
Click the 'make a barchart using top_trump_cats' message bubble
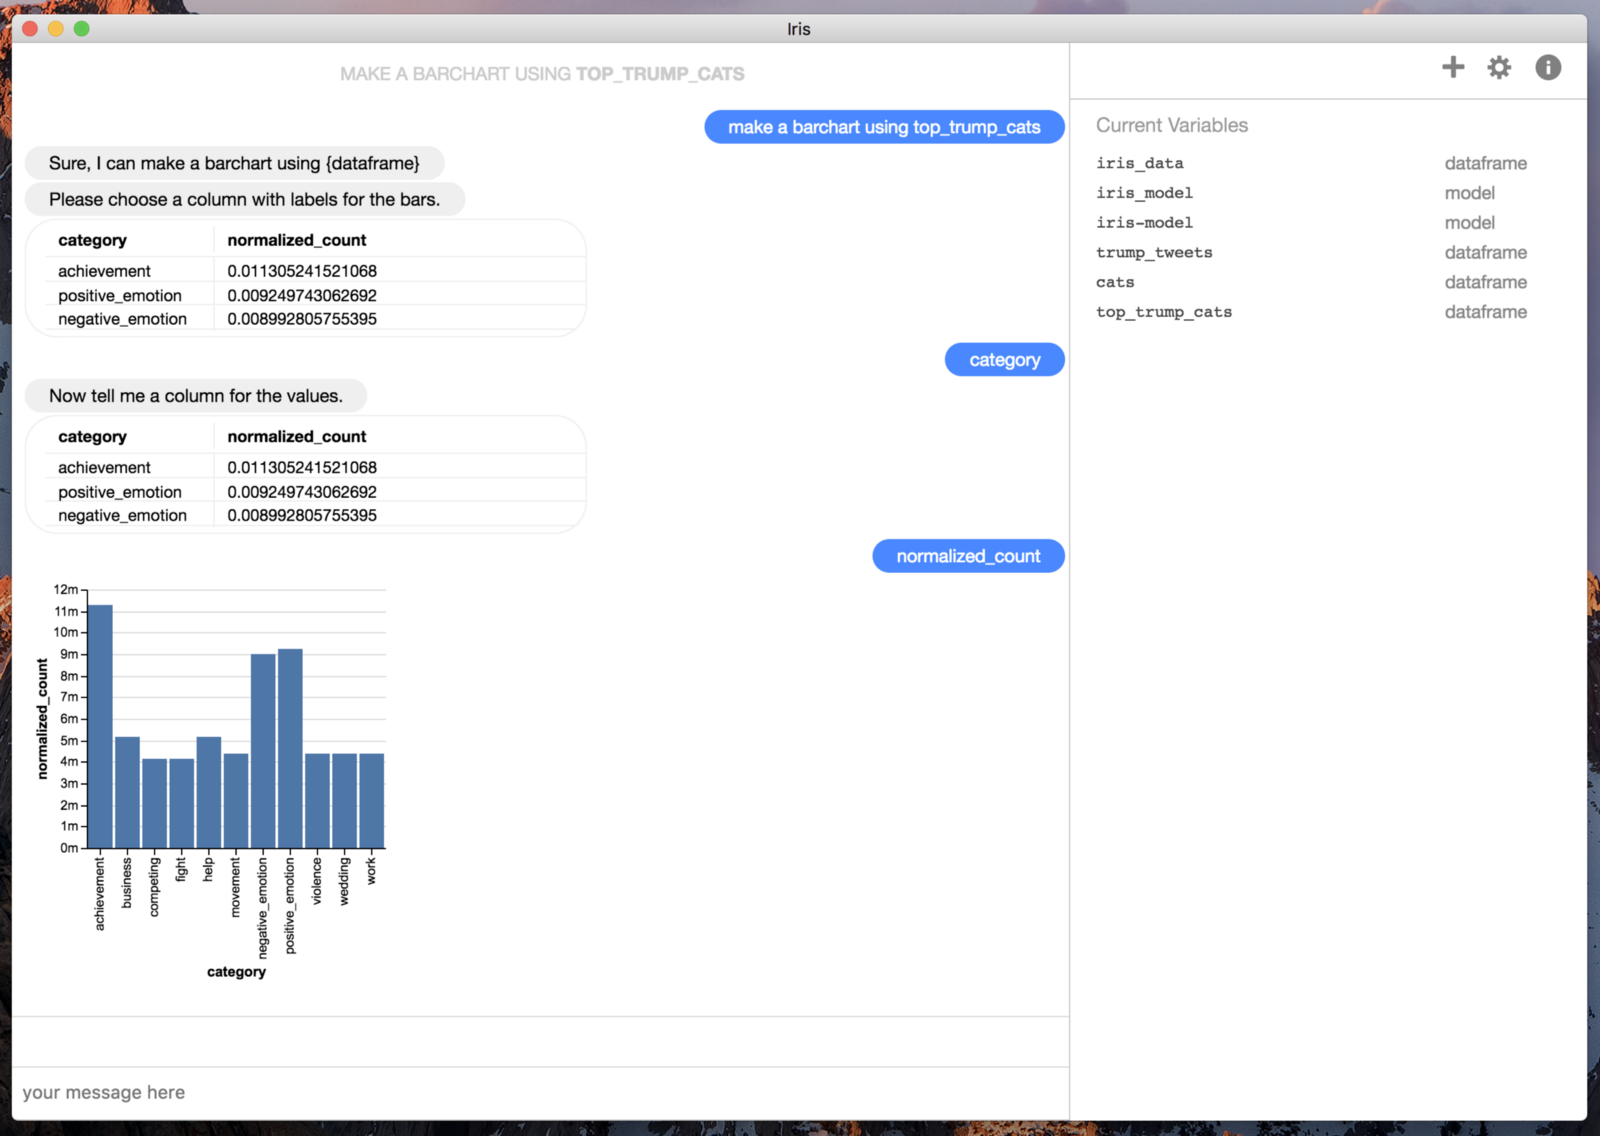tap(884, 127)
